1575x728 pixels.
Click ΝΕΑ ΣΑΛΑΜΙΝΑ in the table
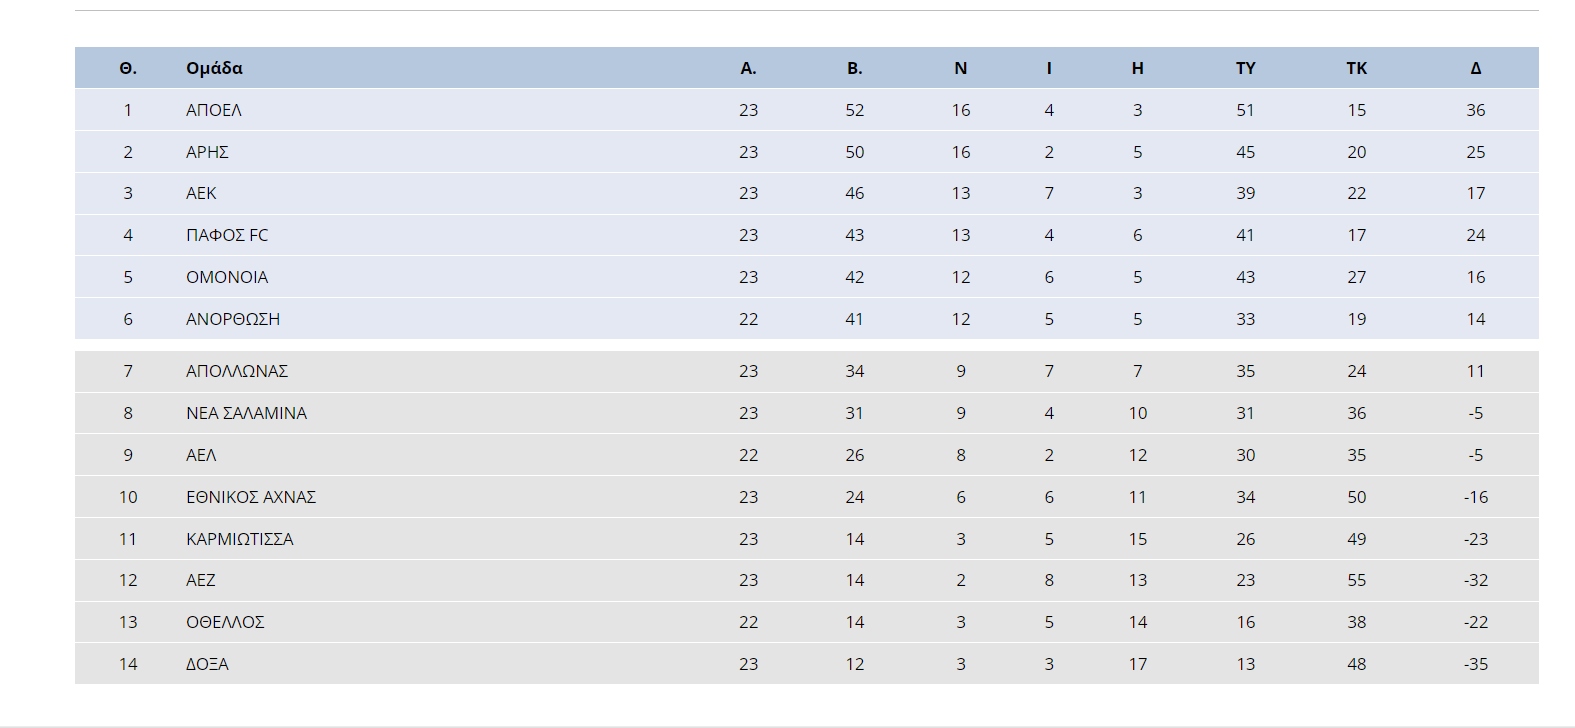(246, 413)
